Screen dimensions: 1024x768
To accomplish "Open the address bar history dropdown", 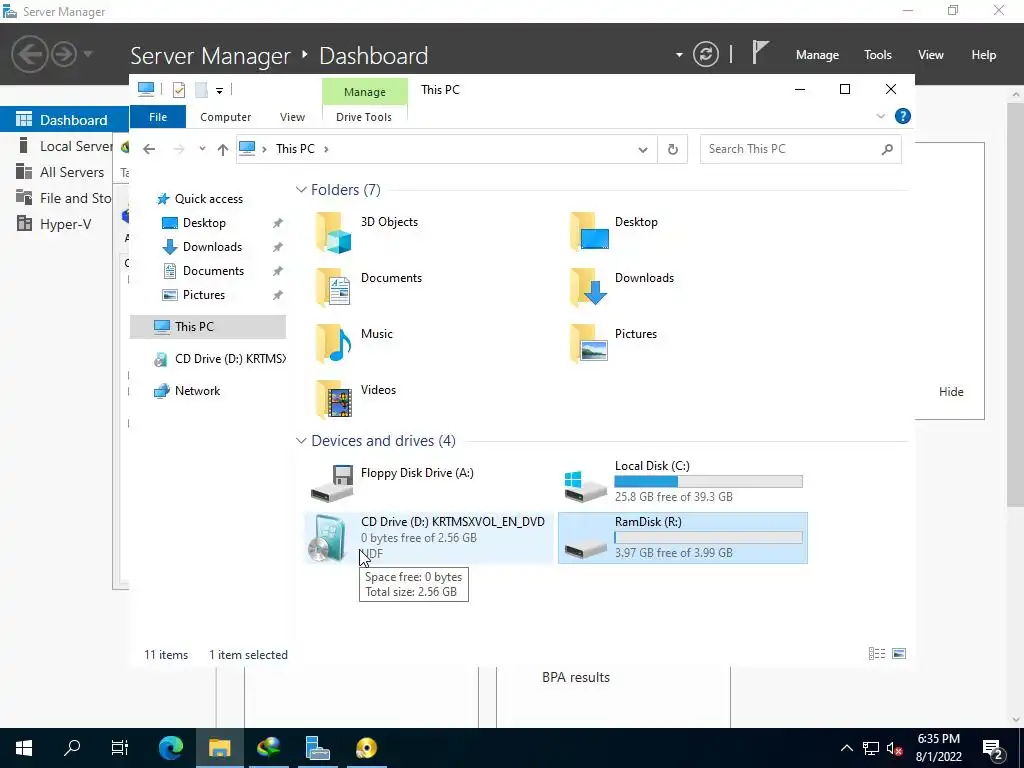I will tap(643, 150).
